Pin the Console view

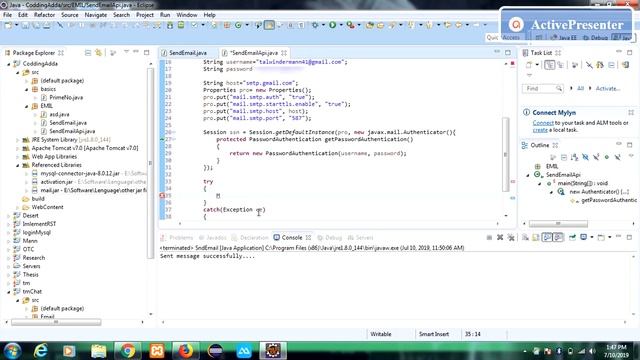coord(572,238)
